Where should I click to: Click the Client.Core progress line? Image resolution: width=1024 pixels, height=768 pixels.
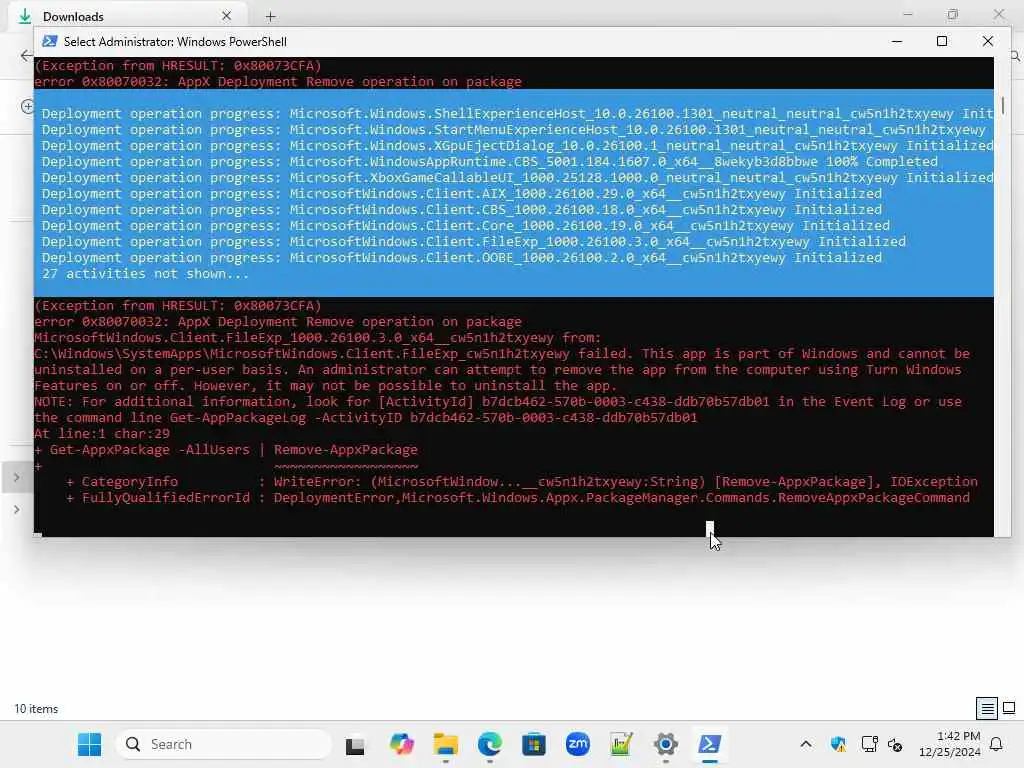(465, 225)
